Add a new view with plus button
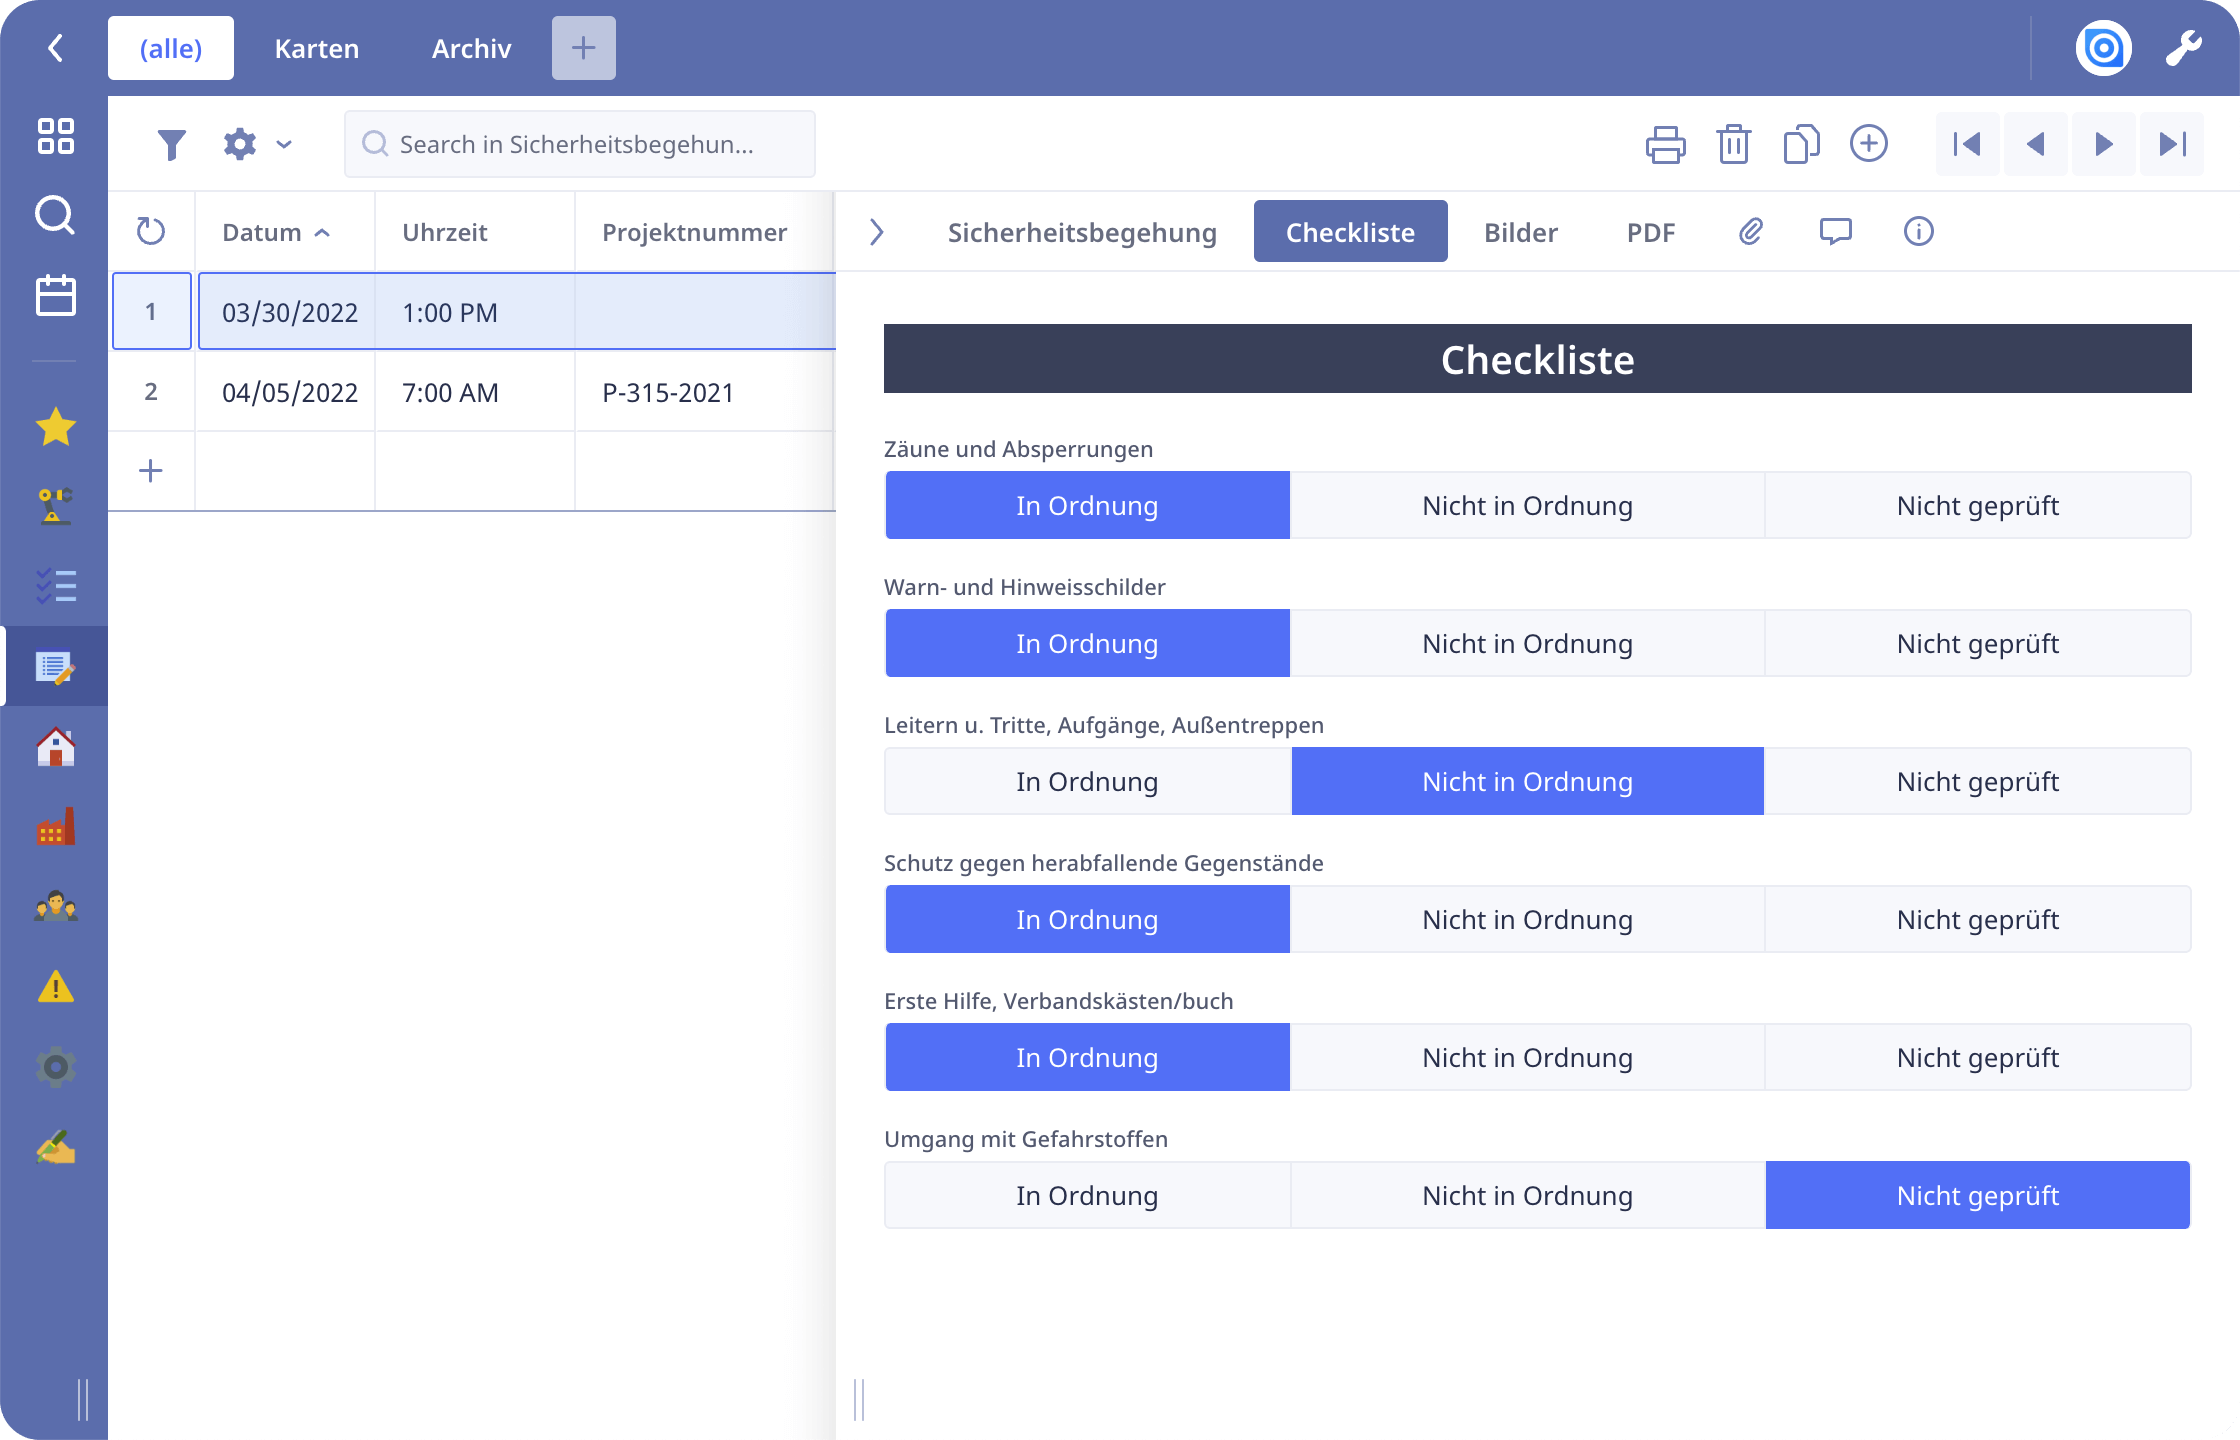 [584, 48]
